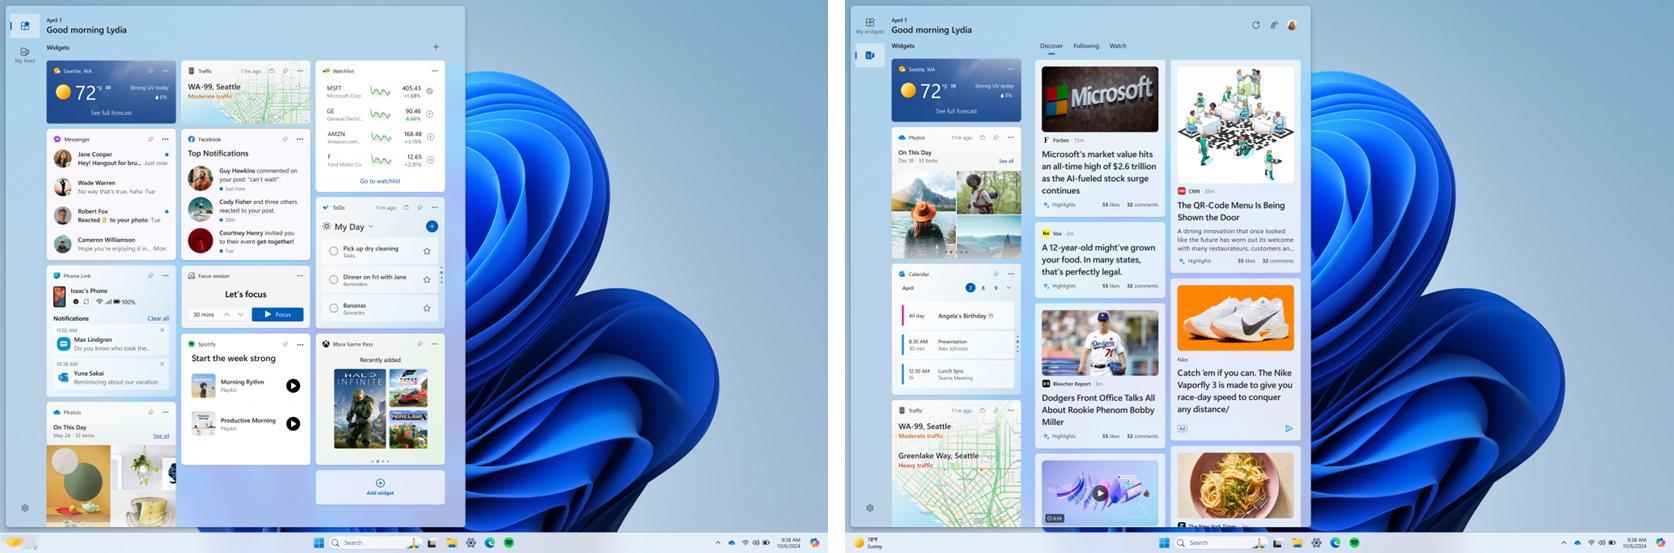Image resolution: width=1674 pixels, height=553 pixels.
Task: Click the blue add-task button in ToDo
Action: pyautogui.click(x=432, y=226)
